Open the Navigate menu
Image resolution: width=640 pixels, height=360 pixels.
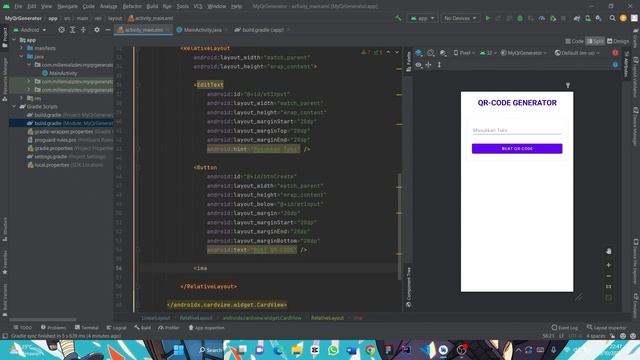[67, 7]
